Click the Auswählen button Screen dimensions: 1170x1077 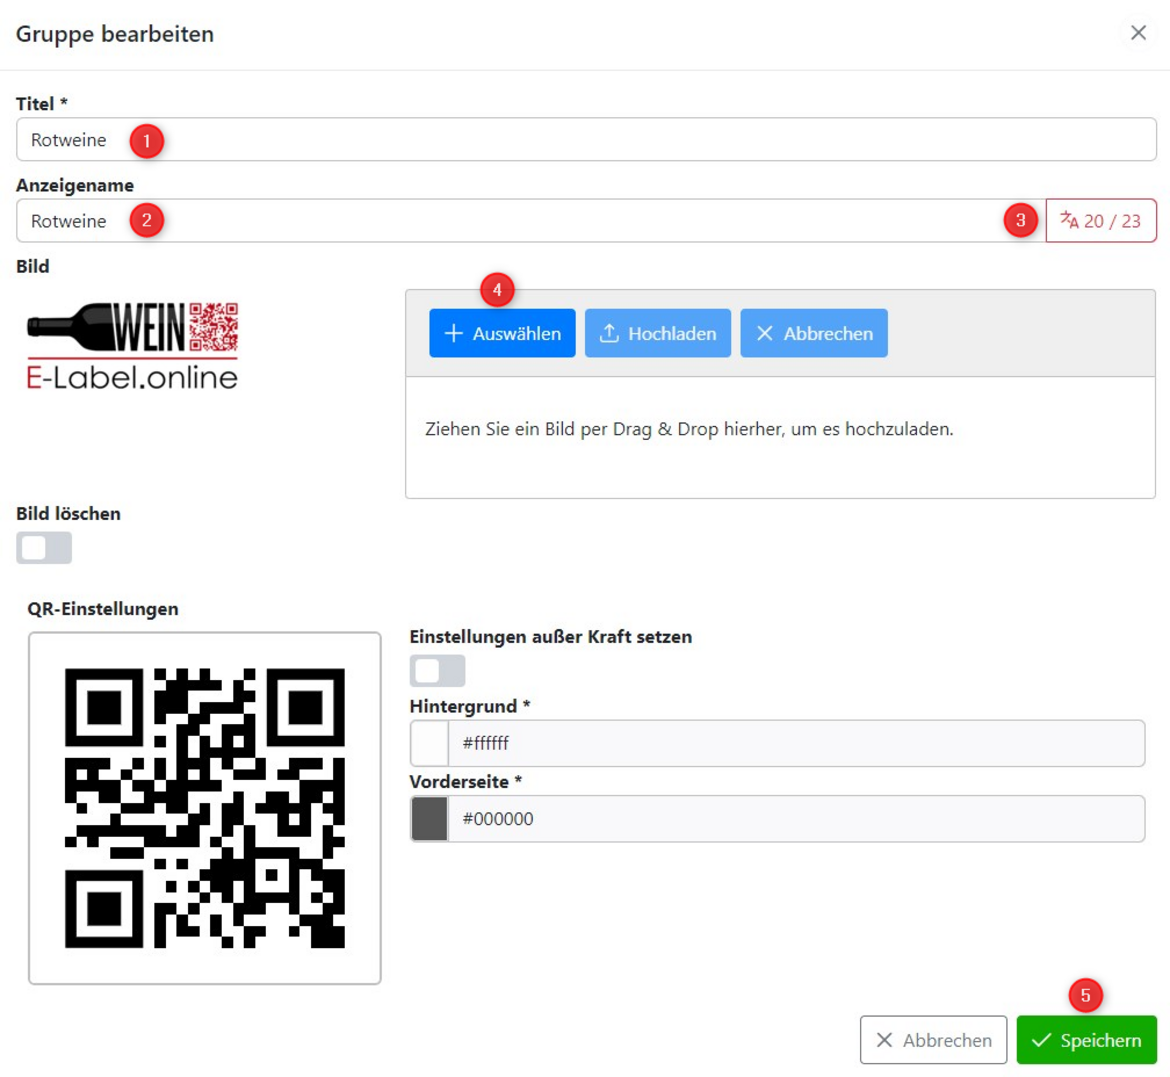tap(502, 333)
